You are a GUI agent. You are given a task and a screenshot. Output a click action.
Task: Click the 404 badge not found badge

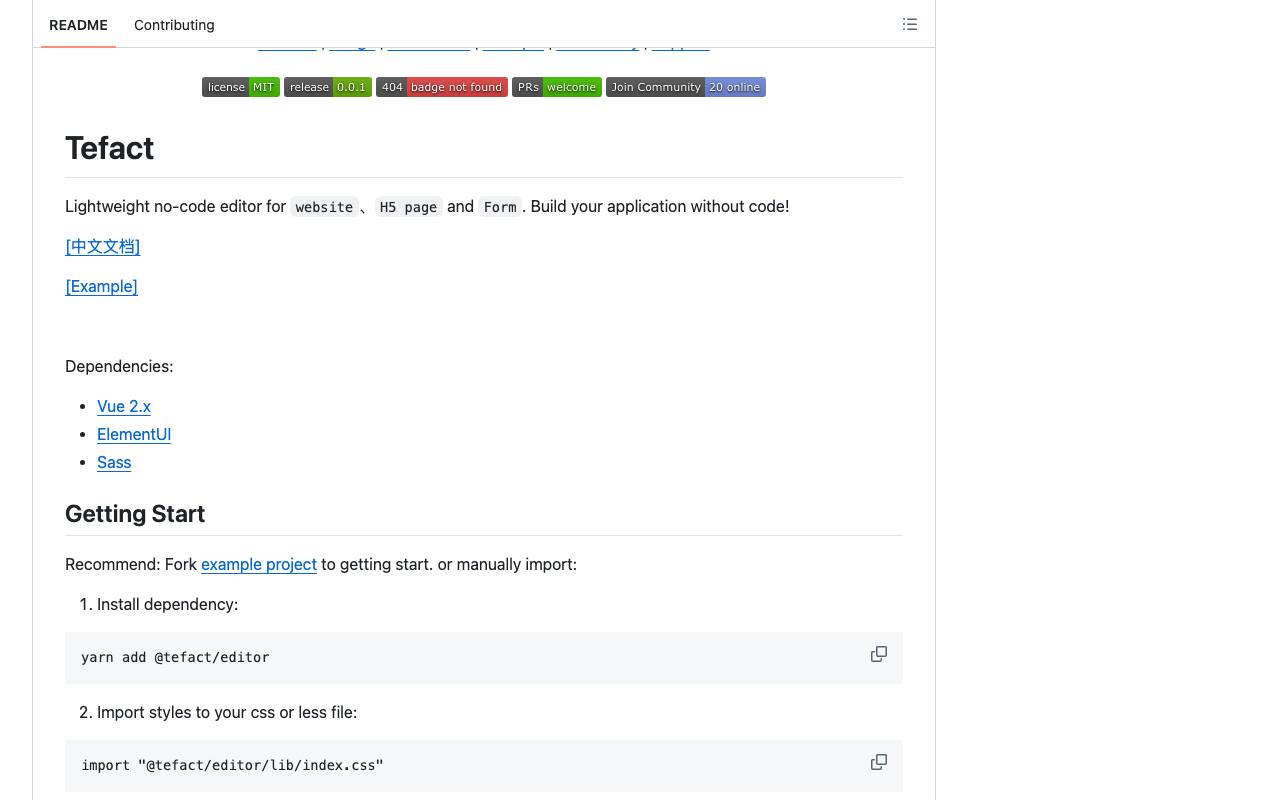click(x=442, y=87)
